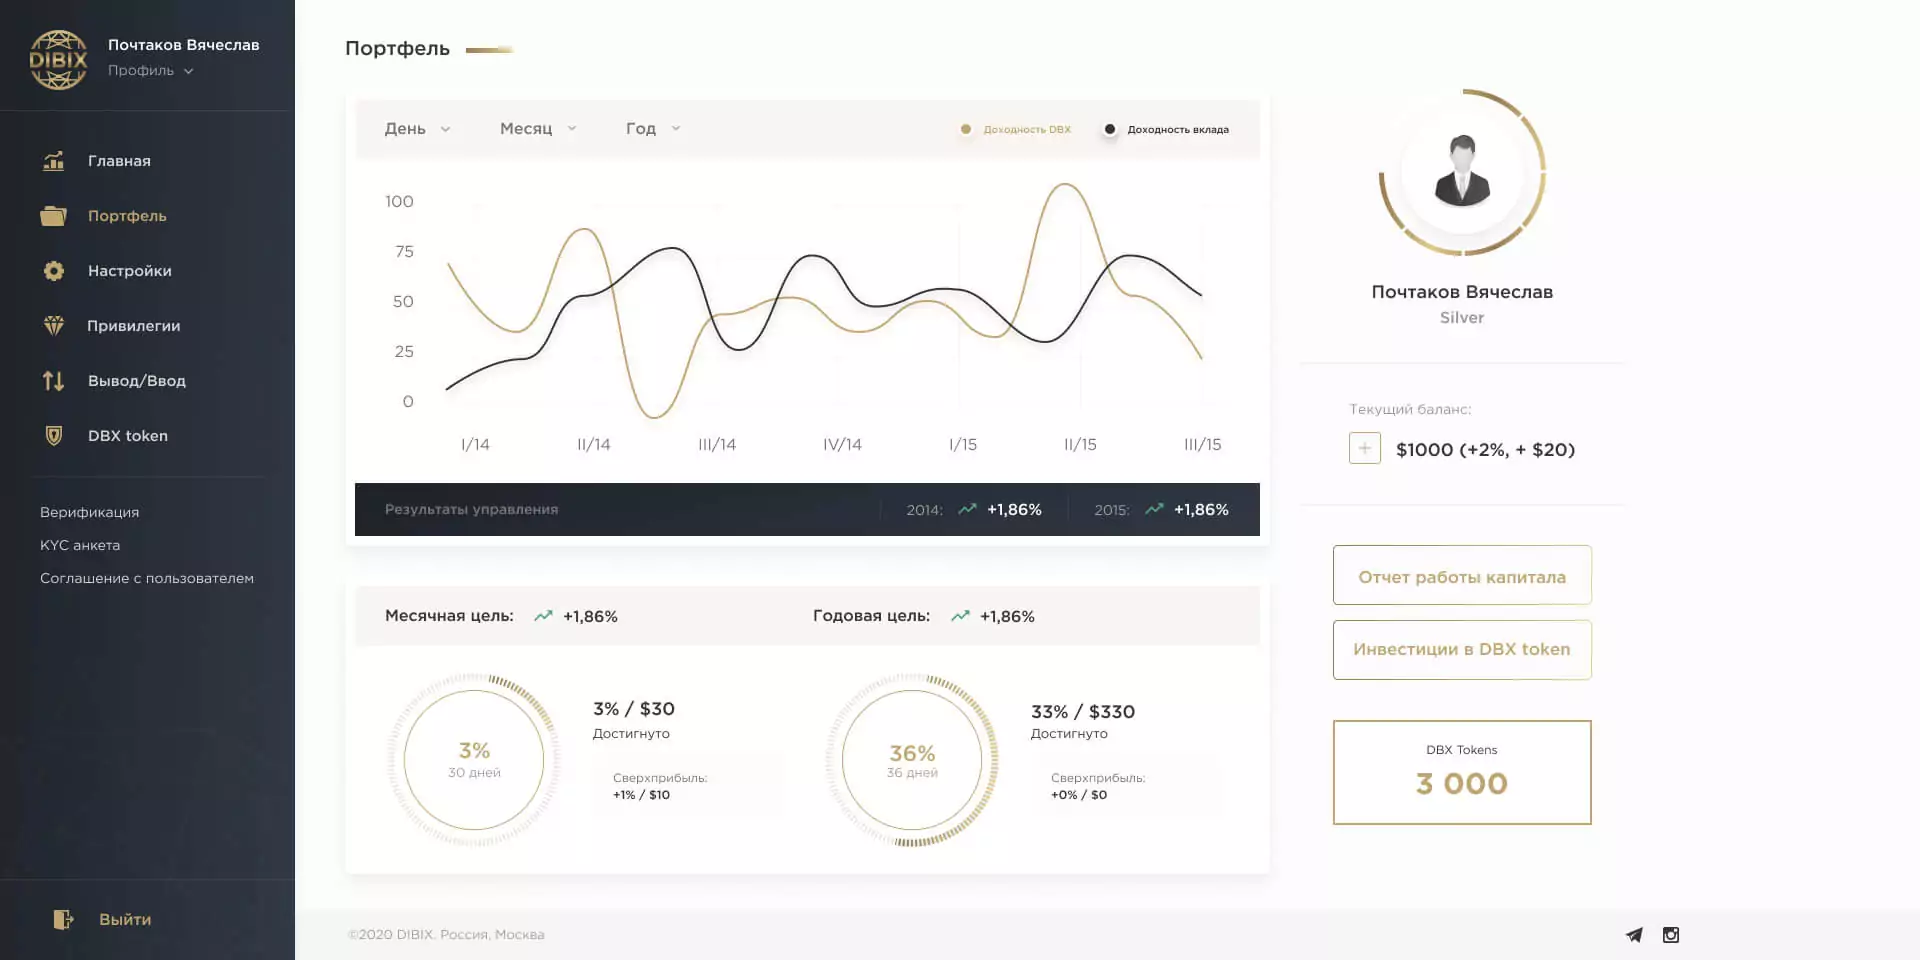Open Соглашение с пользователем link
Image resolution: width=1920 pixels, height=960 pixels.
click(x=147, y=578)
